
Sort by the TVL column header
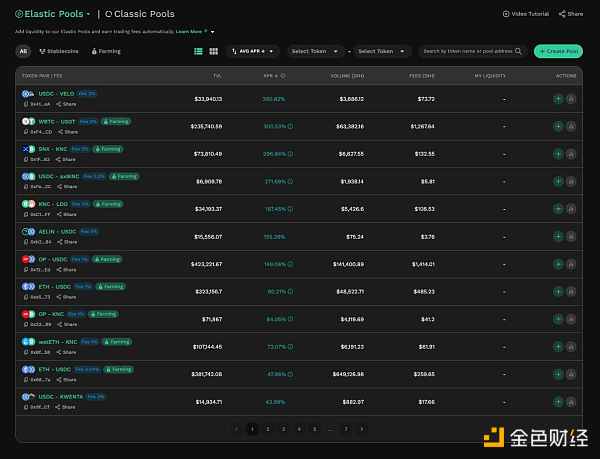pos(217,76)
